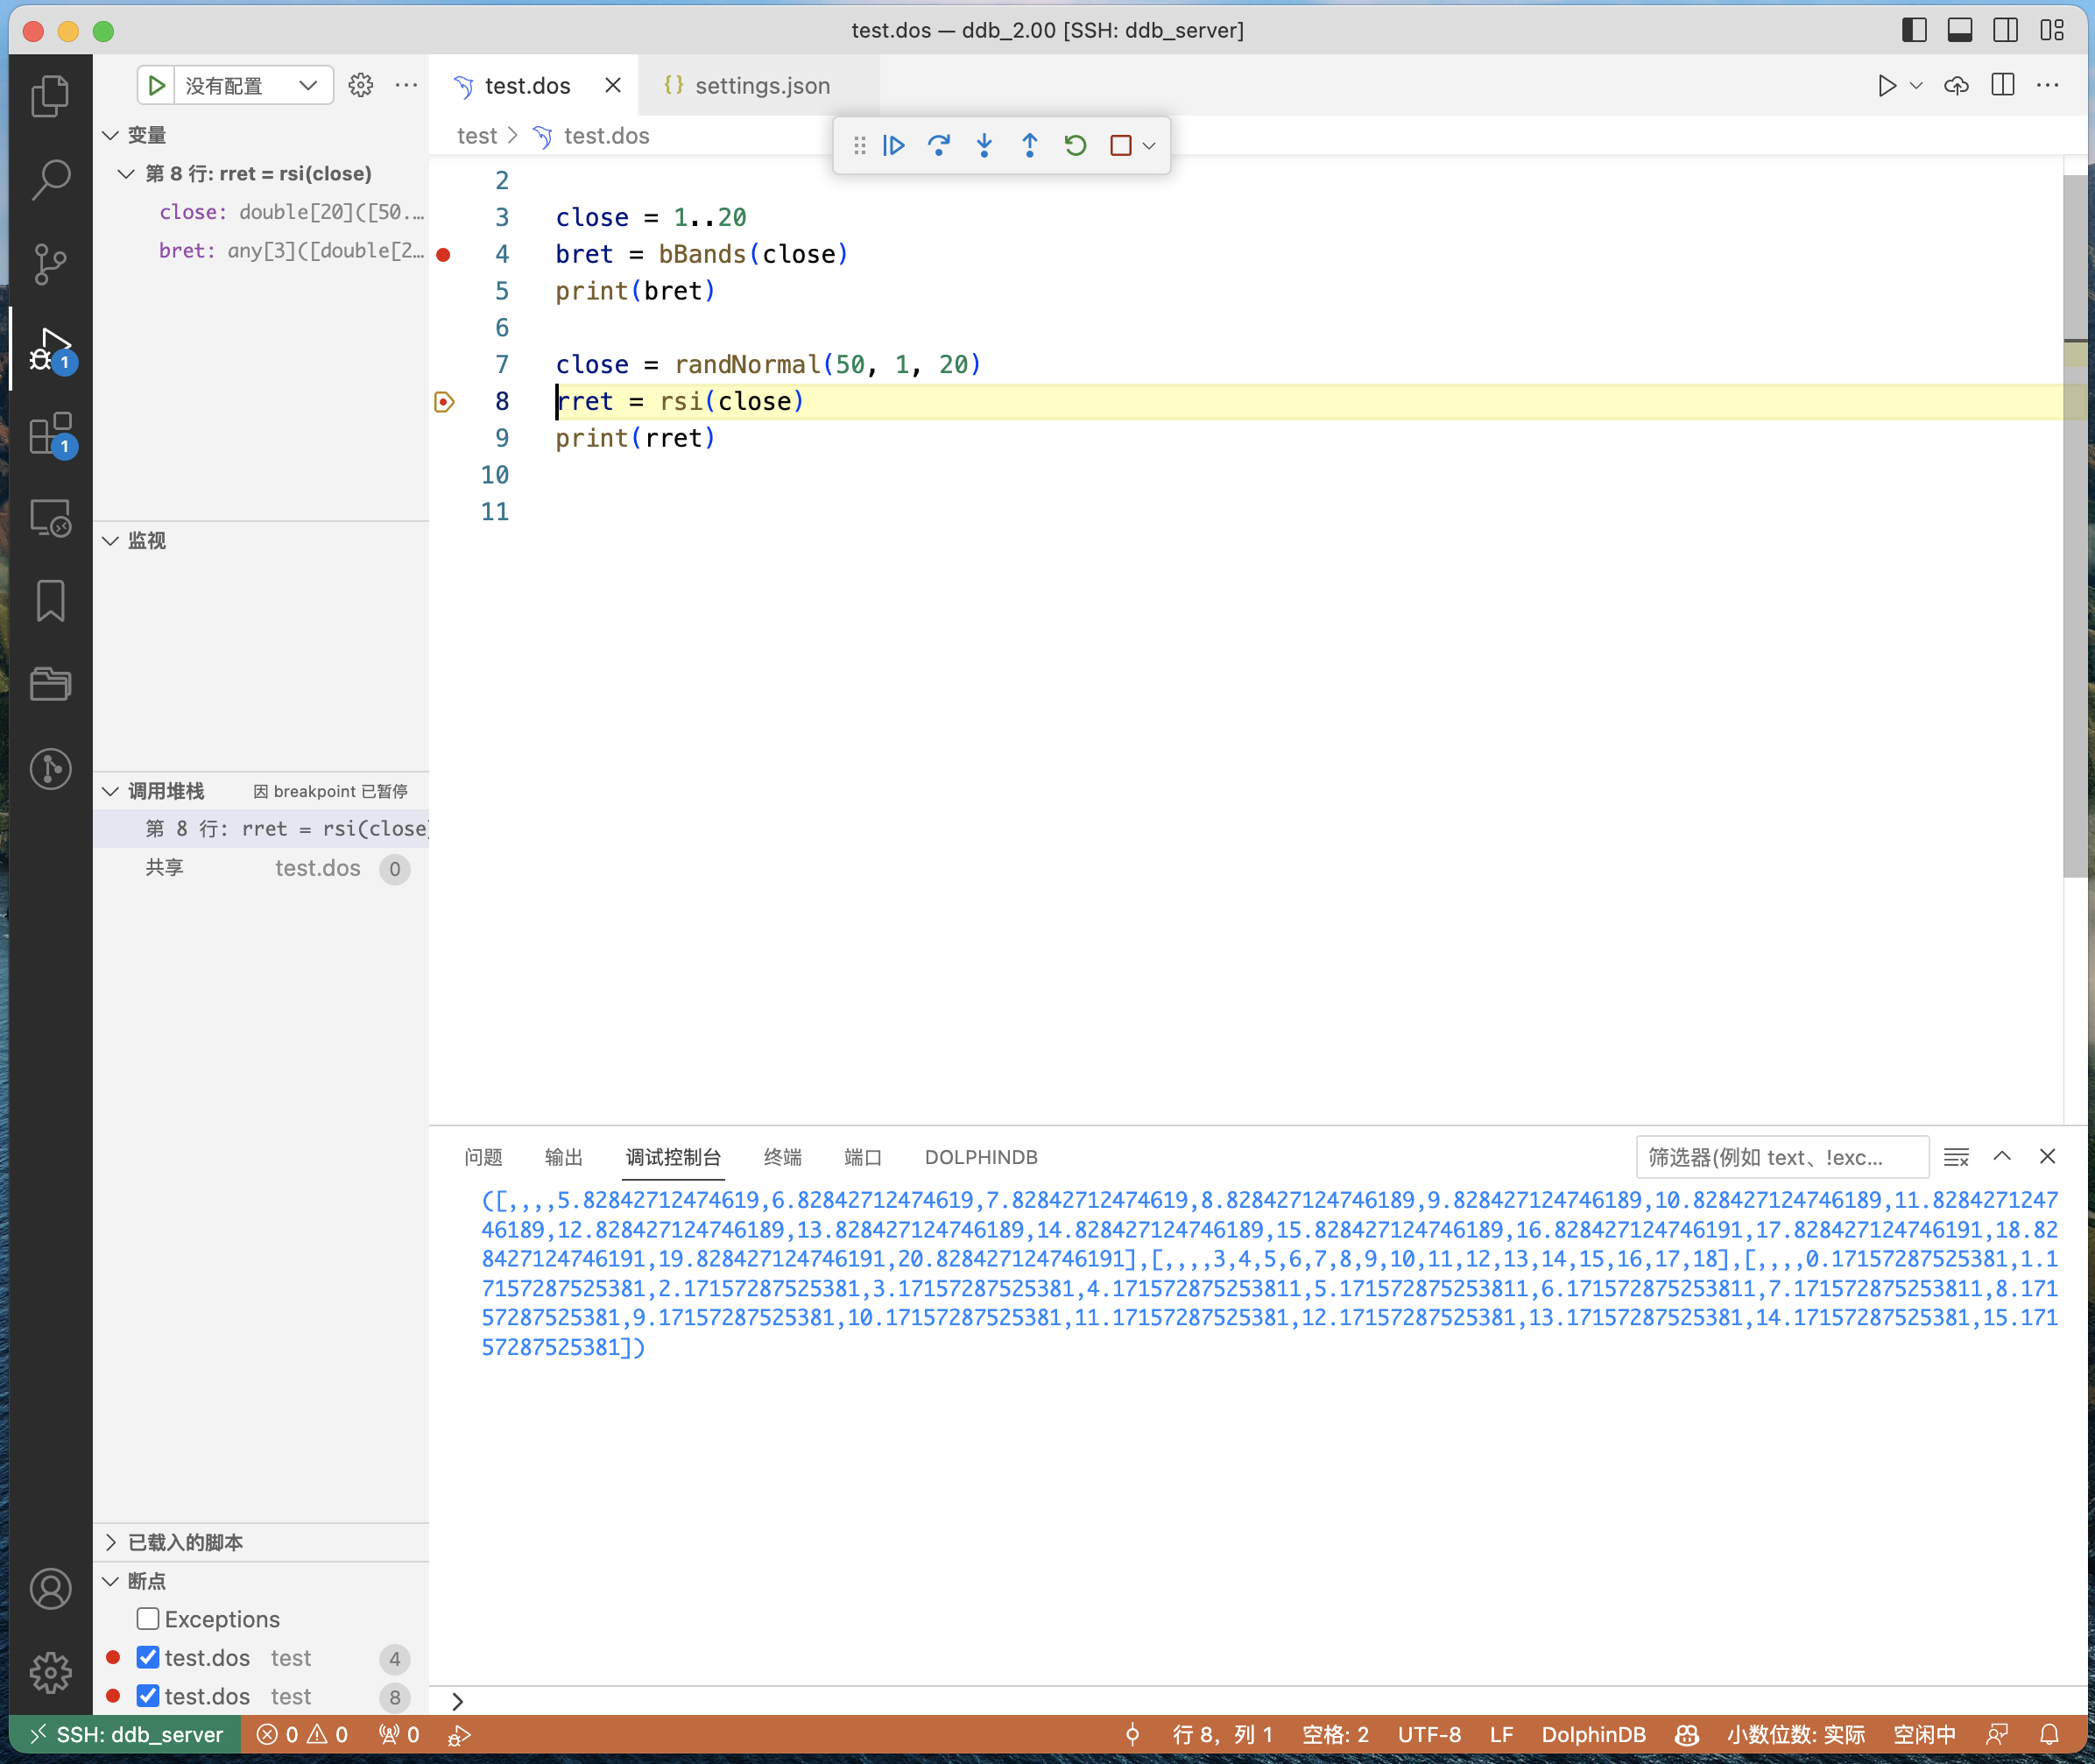Disable the test.dos line 4 breakpoint
The image size is (2095, 1764).
[148, 1658]
